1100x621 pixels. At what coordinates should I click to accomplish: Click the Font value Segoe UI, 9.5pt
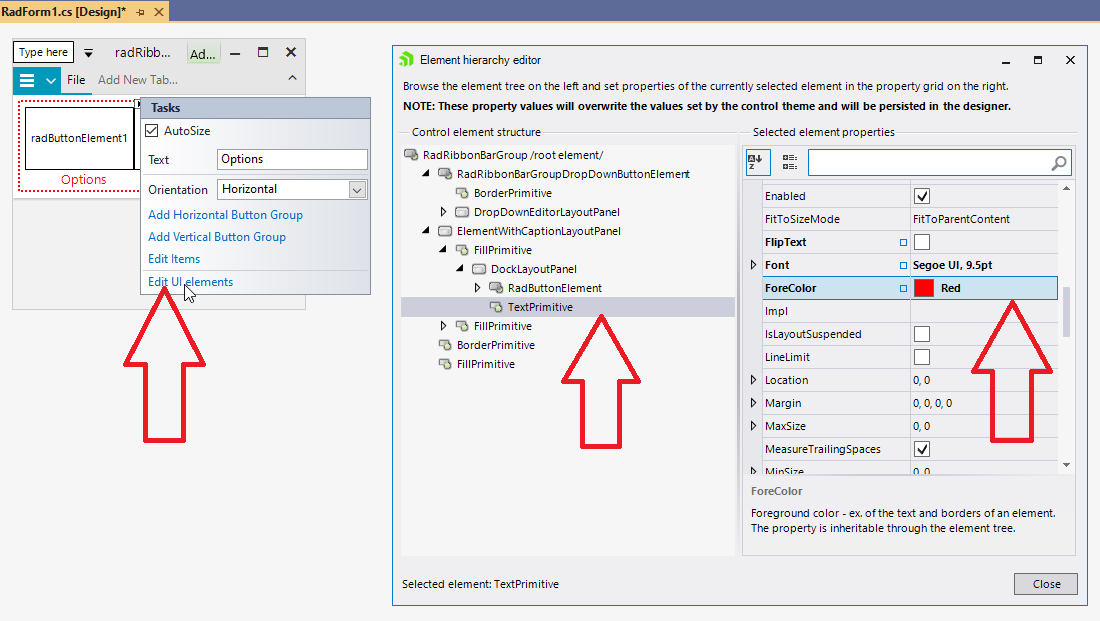tap(952, 265)
